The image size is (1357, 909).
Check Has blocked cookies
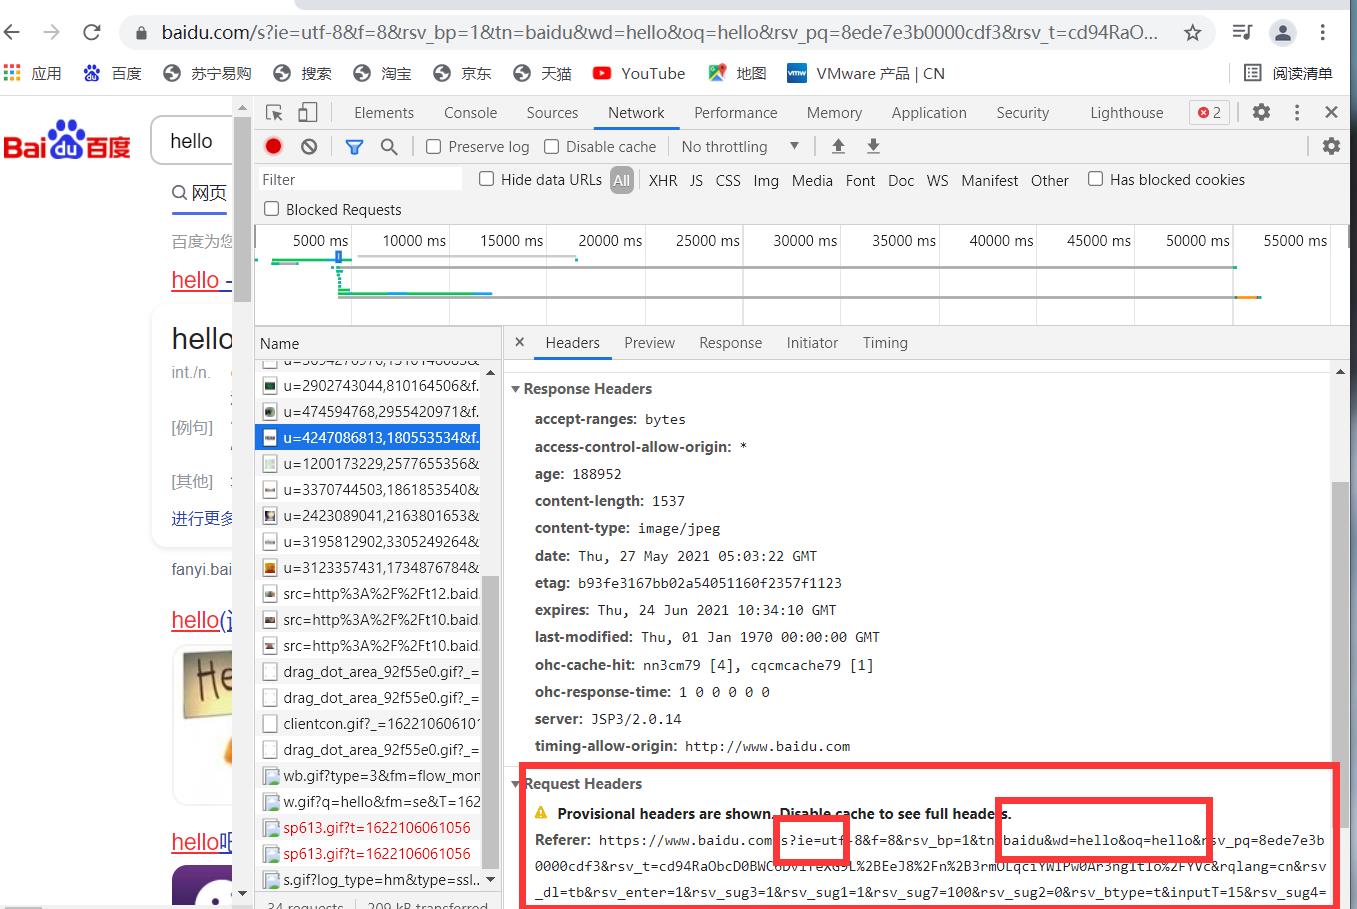(1095, 179)
